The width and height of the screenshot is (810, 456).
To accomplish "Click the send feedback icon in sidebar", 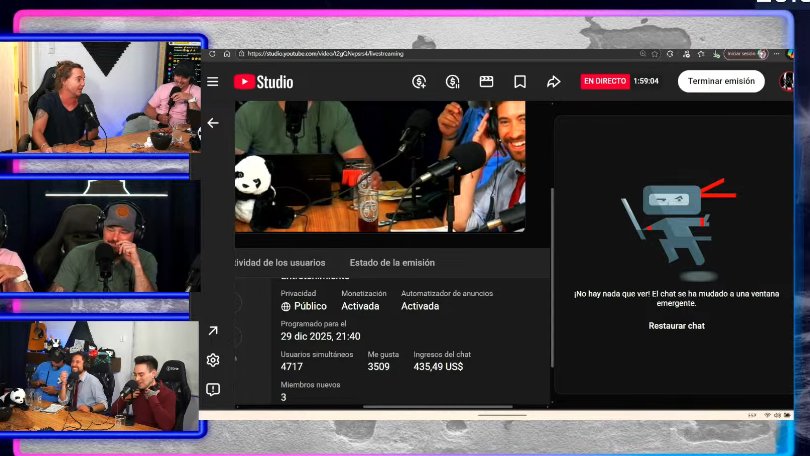I will point(213,389).
